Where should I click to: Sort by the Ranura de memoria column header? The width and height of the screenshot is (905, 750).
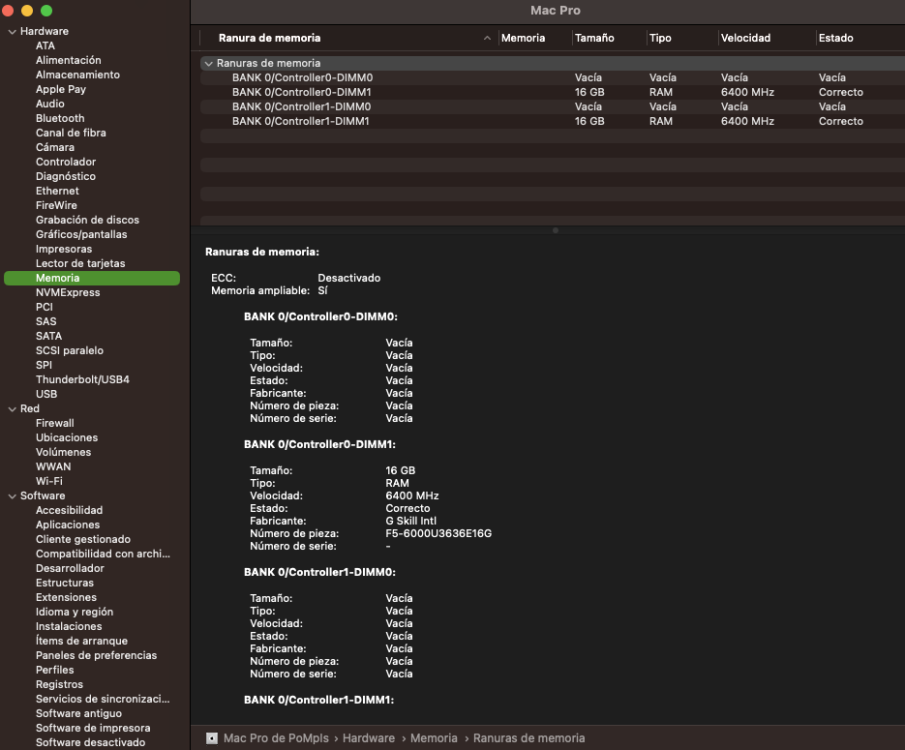pyautogui.click(x=270, y=38)
